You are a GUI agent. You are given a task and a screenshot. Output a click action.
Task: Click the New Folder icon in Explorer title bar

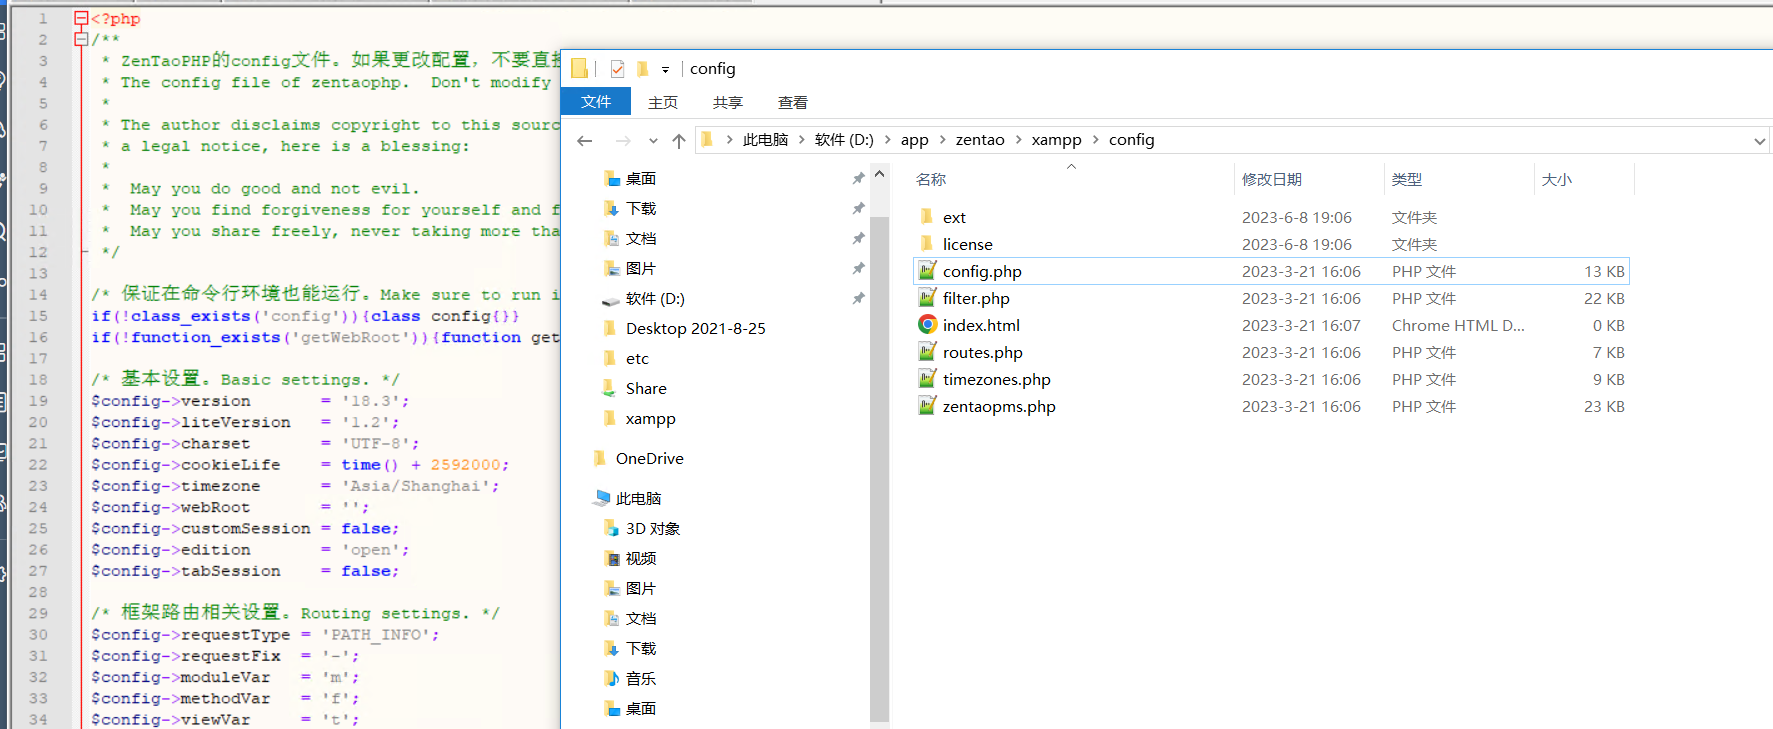[x=642, y=69]
